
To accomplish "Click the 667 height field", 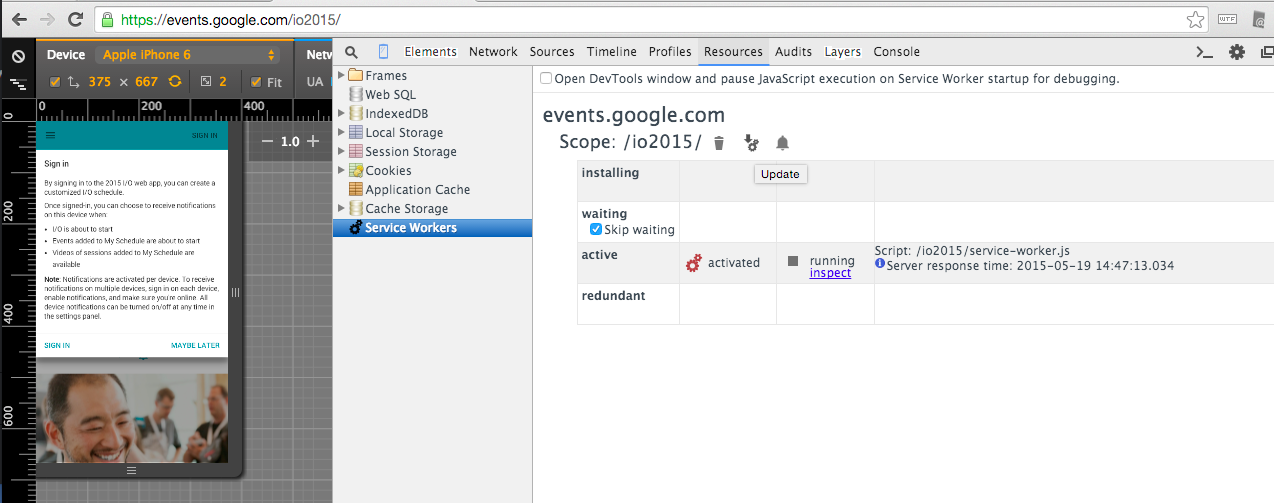I will click(146, 82).
